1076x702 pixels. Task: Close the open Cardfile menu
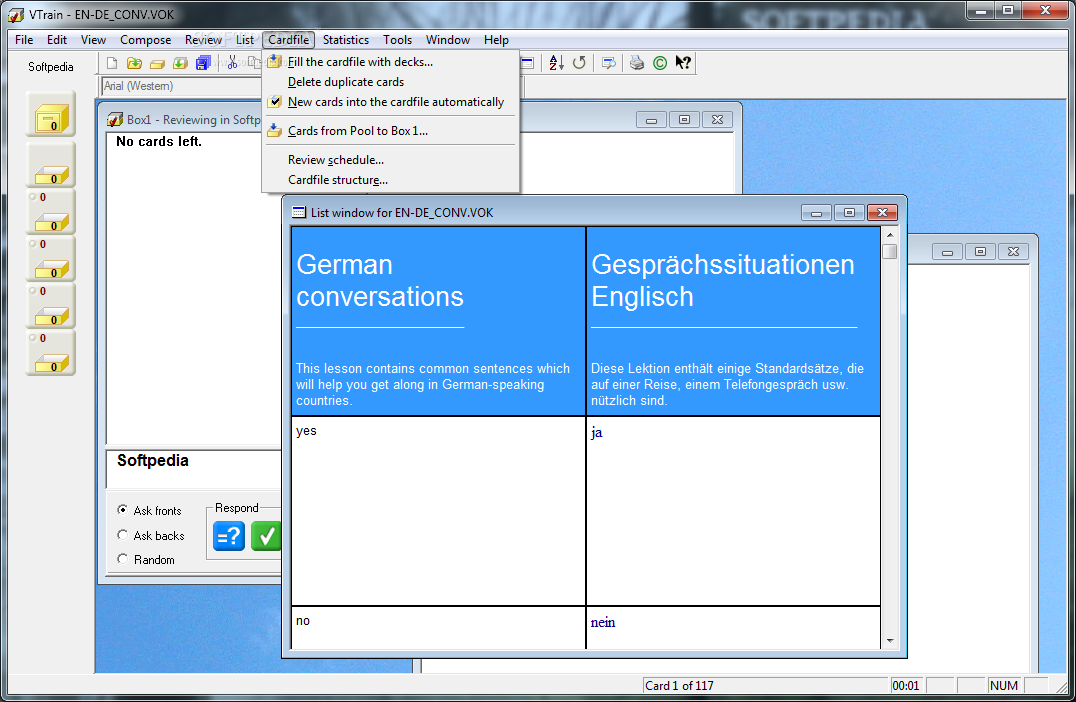[x=288, y=40]
